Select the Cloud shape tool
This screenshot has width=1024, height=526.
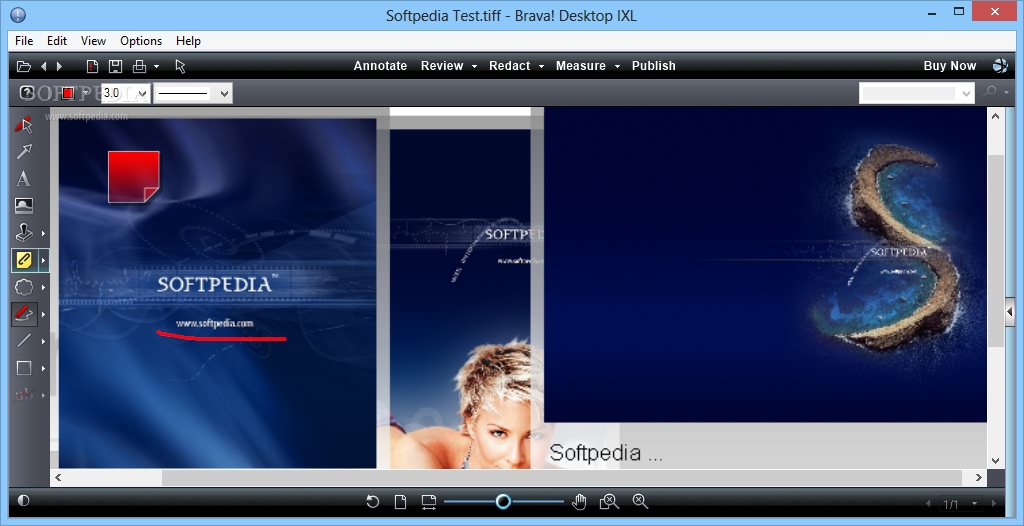click(x=24, y=287)
